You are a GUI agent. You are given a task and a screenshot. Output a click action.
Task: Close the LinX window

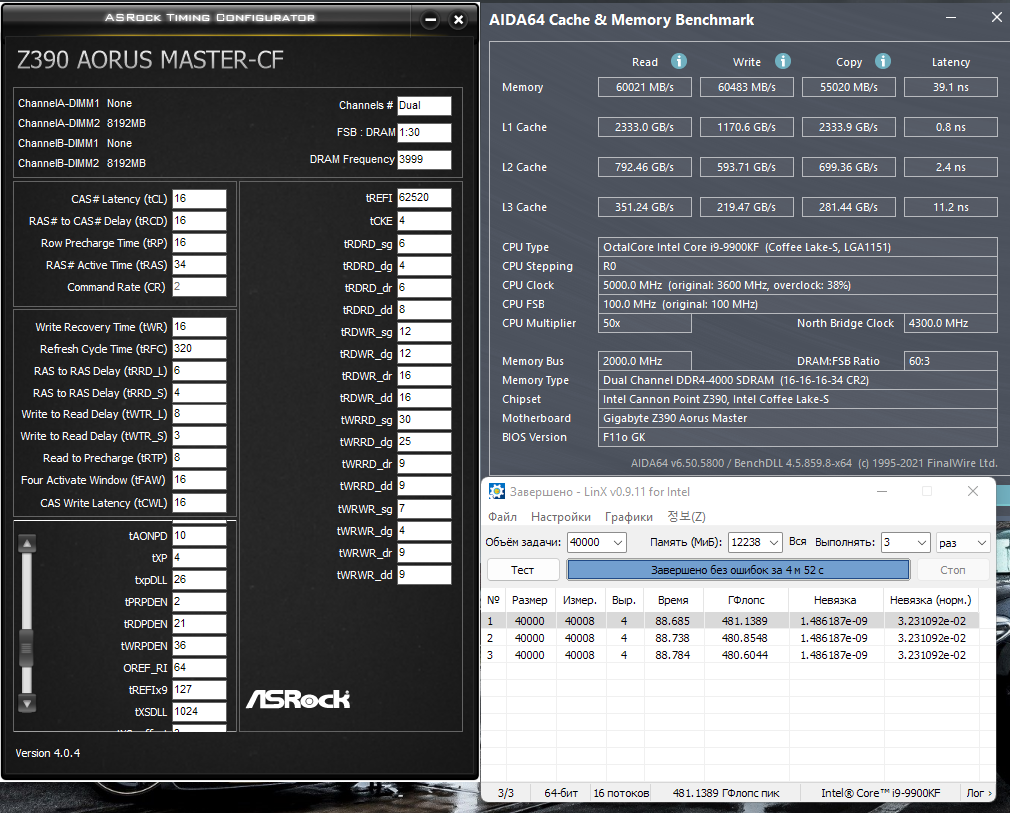973,492
